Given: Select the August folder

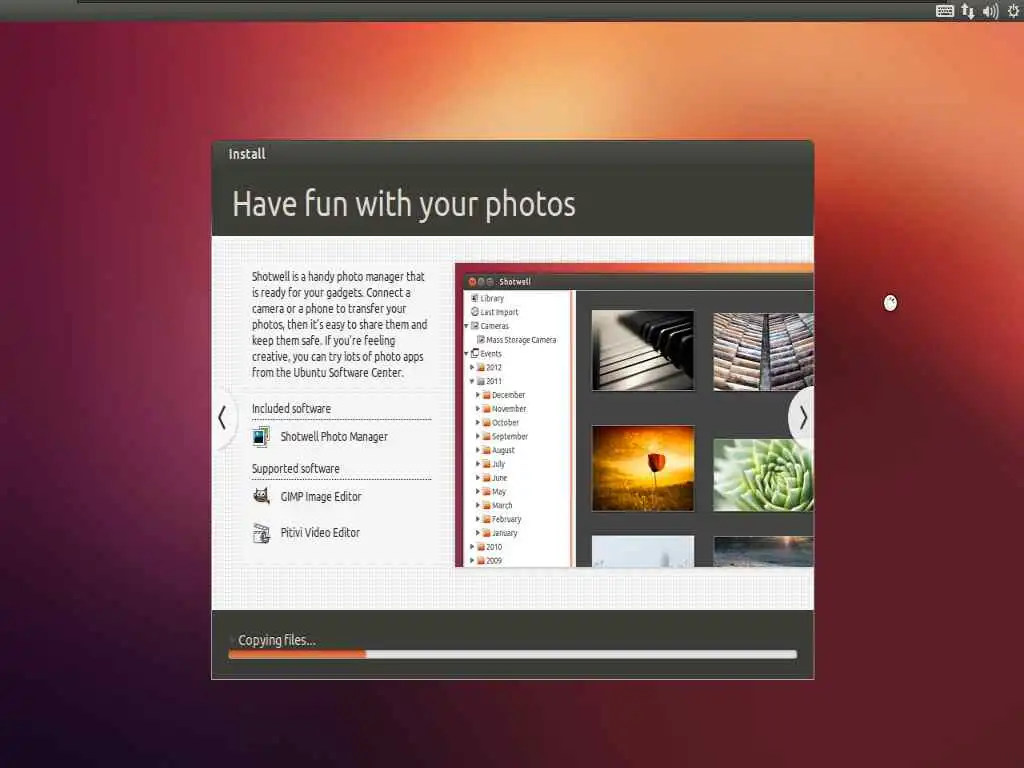Looking at the screenshot, I should click(498, 450).
